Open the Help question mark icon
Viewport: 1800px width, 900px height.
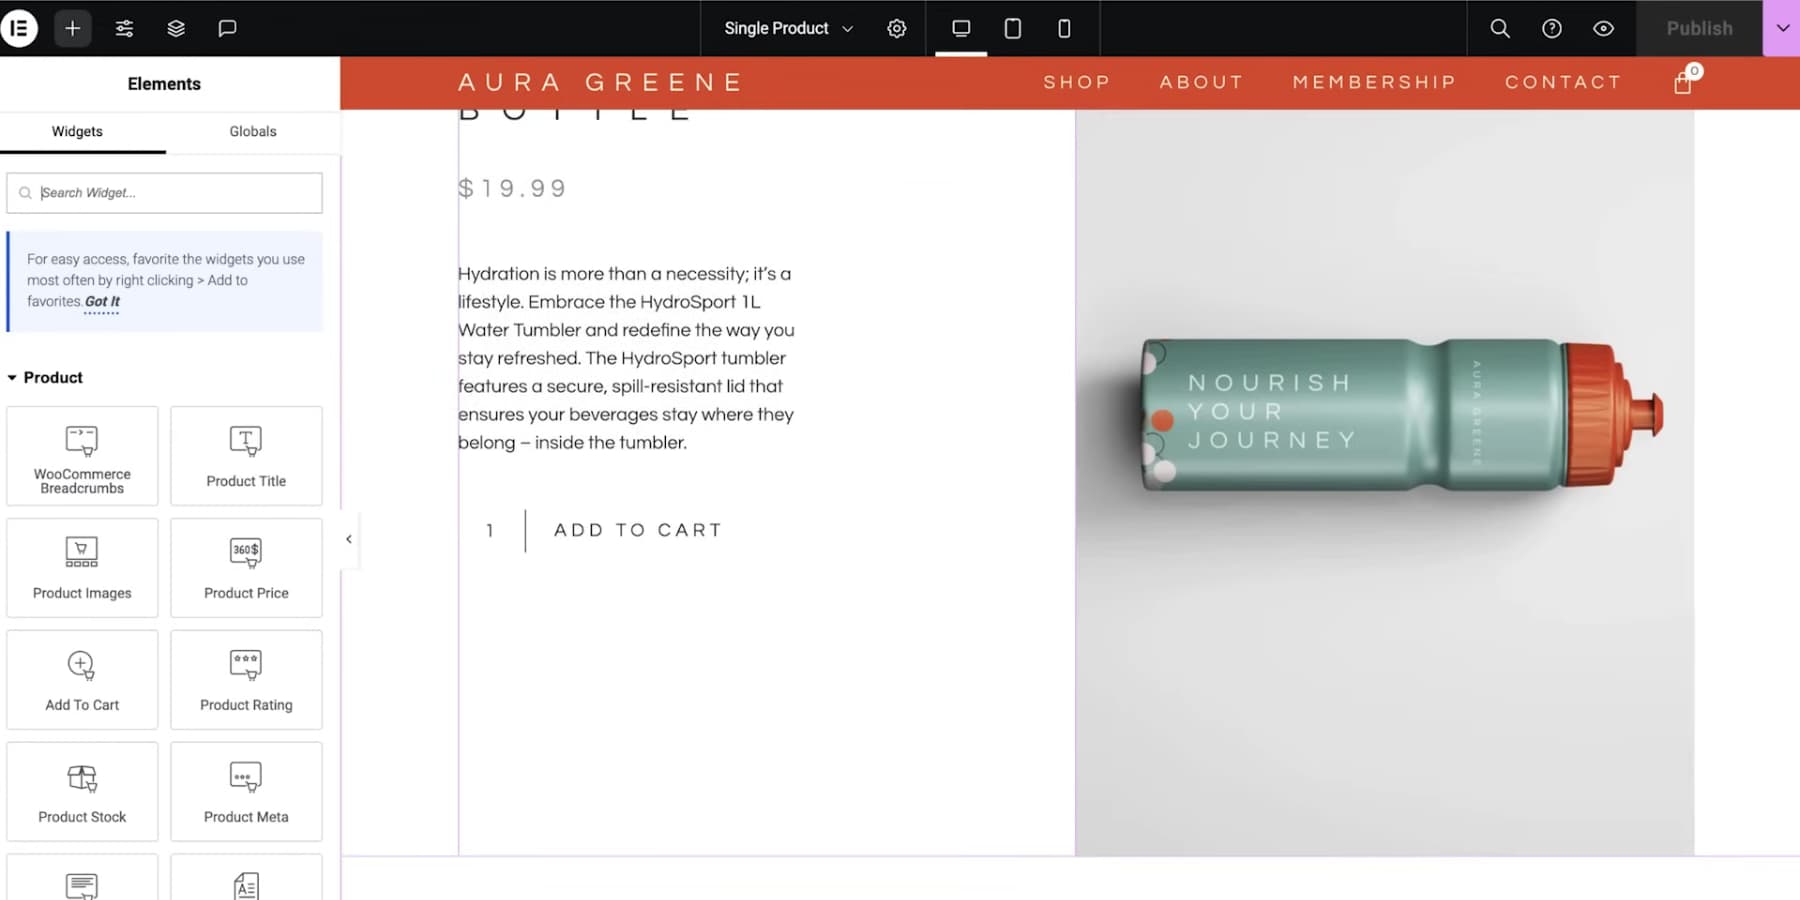coord(1552,28)
